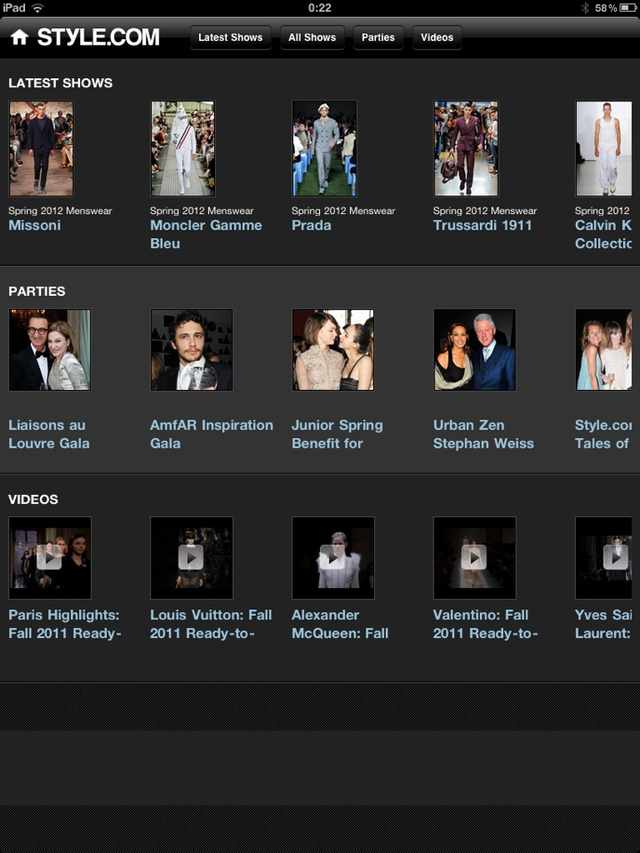Click Spring 2012 Menswear label above Trussardi 1911
Screen dimensions: 640x853
[x=485, y=211]
